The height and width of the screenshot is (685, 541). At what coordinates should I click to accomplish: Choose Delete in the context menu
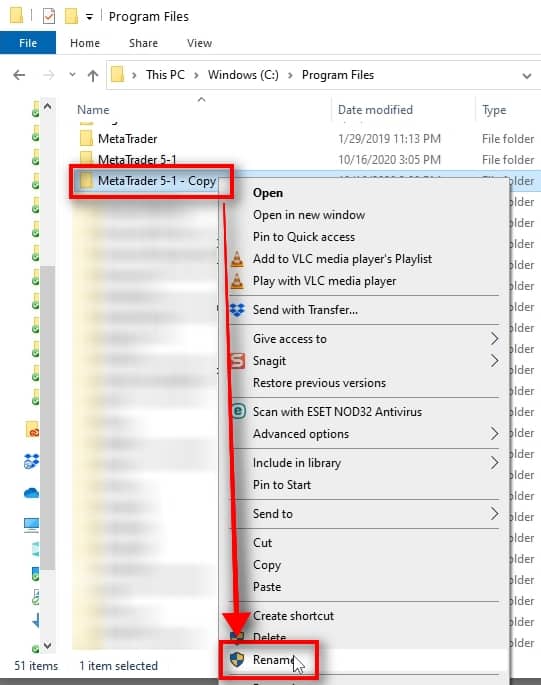269,637
